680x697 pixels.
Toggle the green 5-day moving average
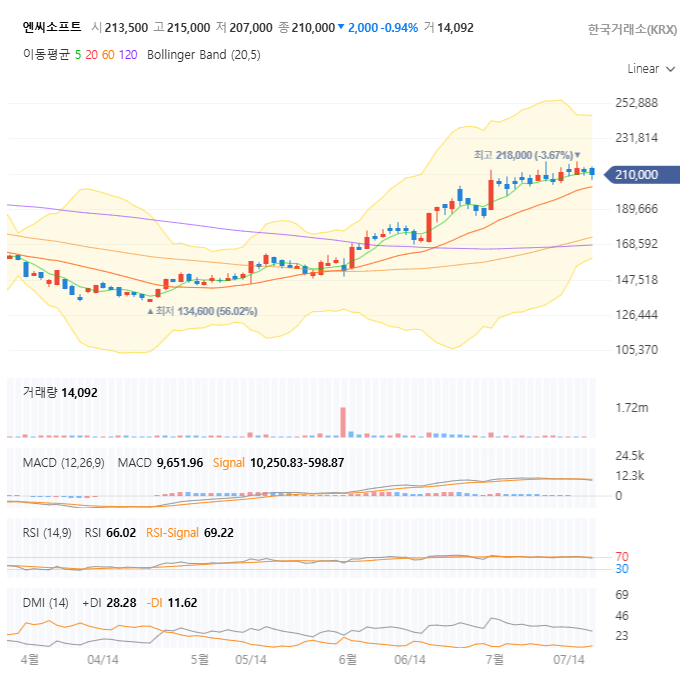tap(78, 55)
